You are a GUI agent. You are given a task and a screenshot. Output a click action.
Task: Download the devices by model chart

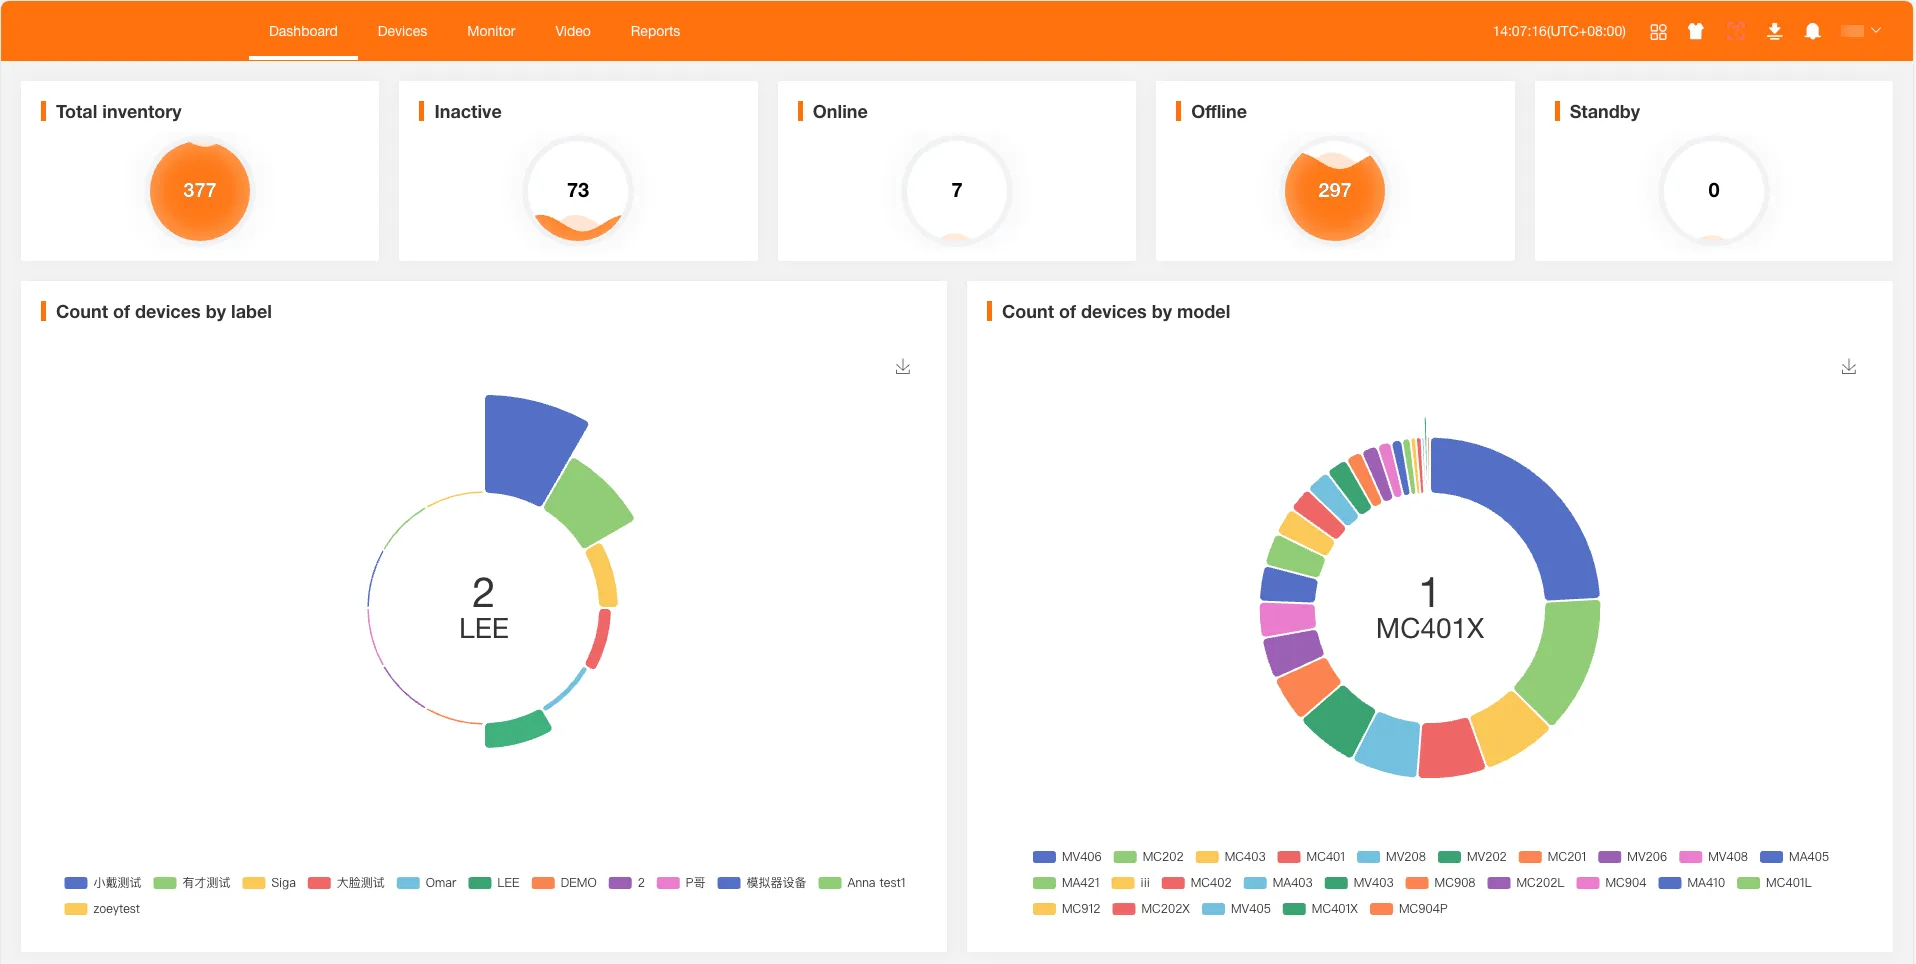pos(1849,367)
